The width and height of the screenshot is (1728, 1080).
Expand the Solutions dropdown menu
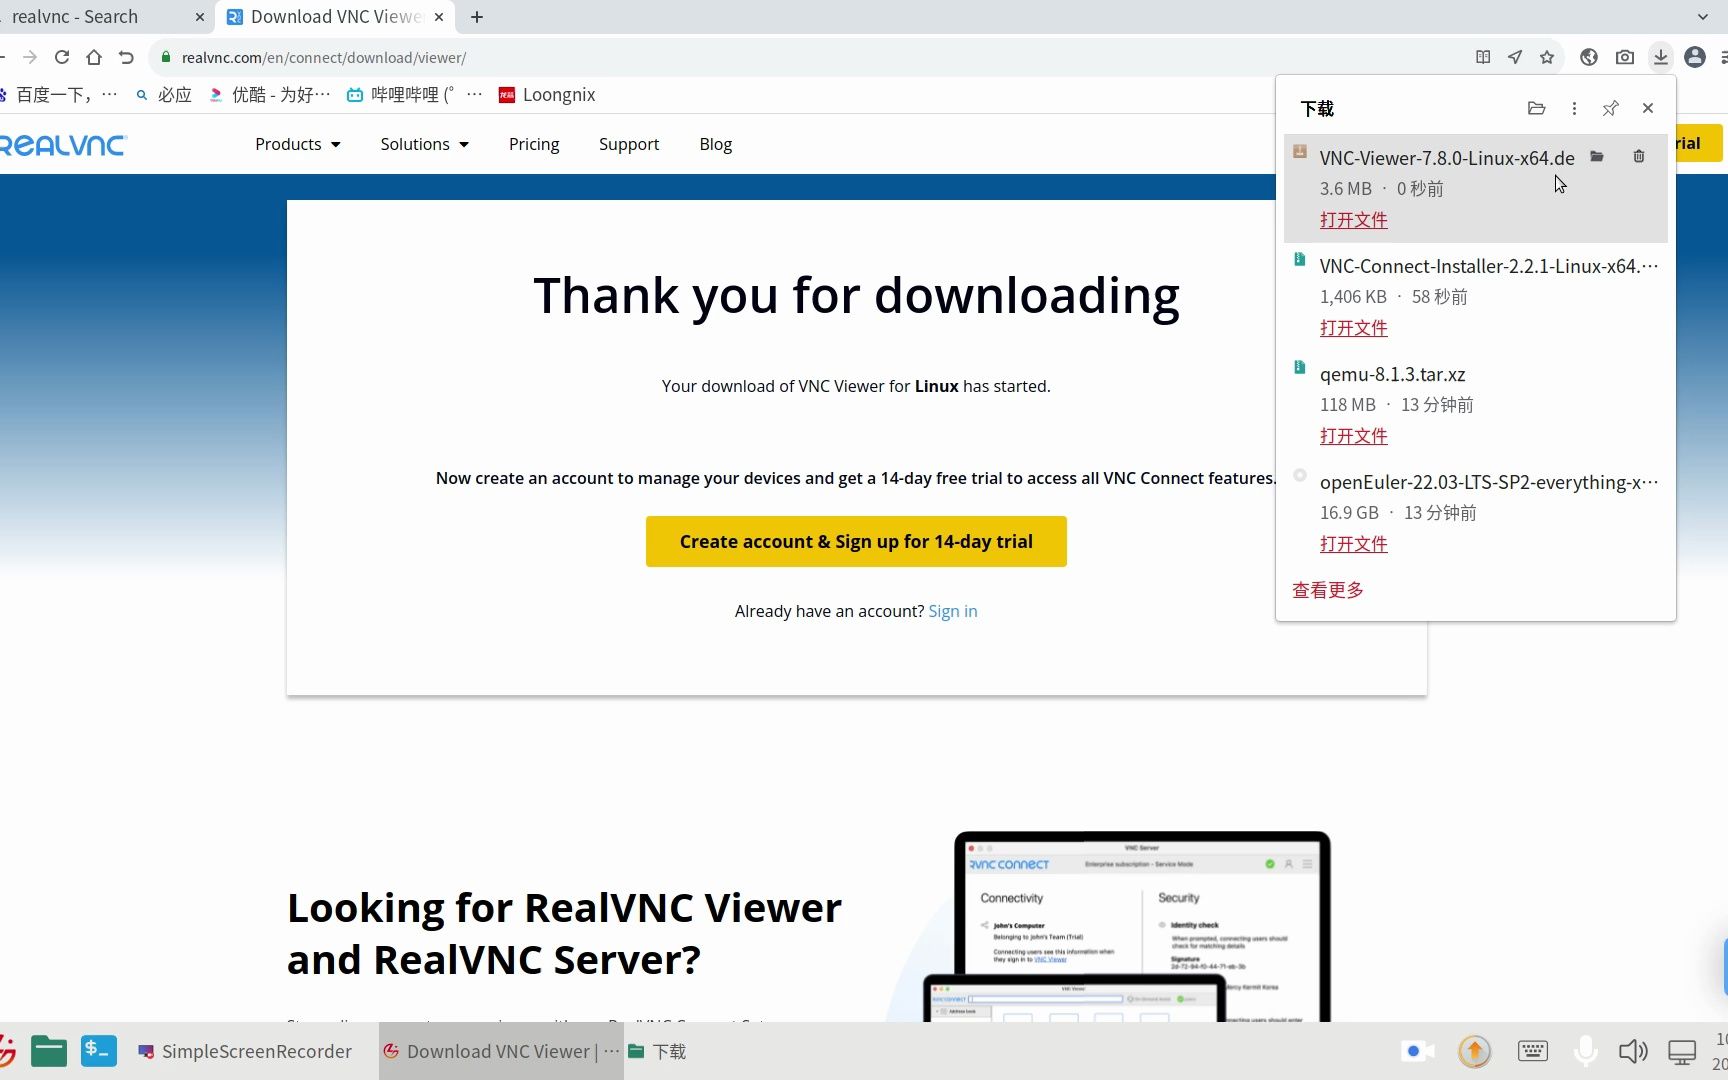[x=424, y=144]
